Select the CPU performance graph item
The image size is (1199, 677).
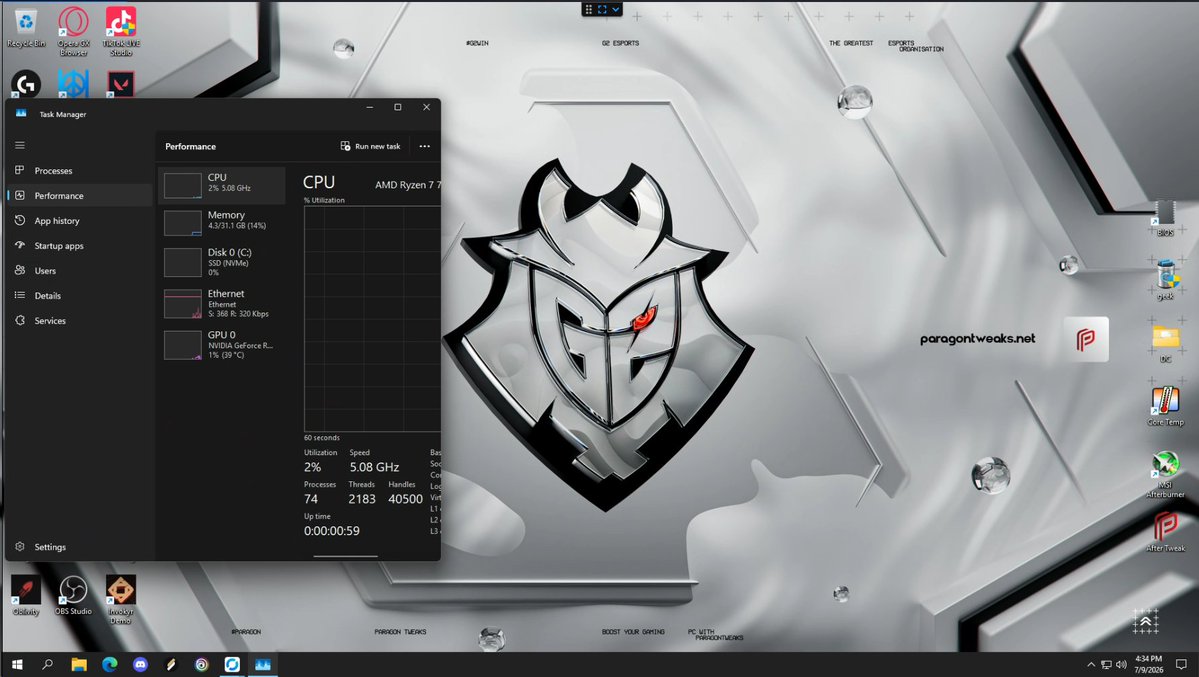click(x=222, y=185)
